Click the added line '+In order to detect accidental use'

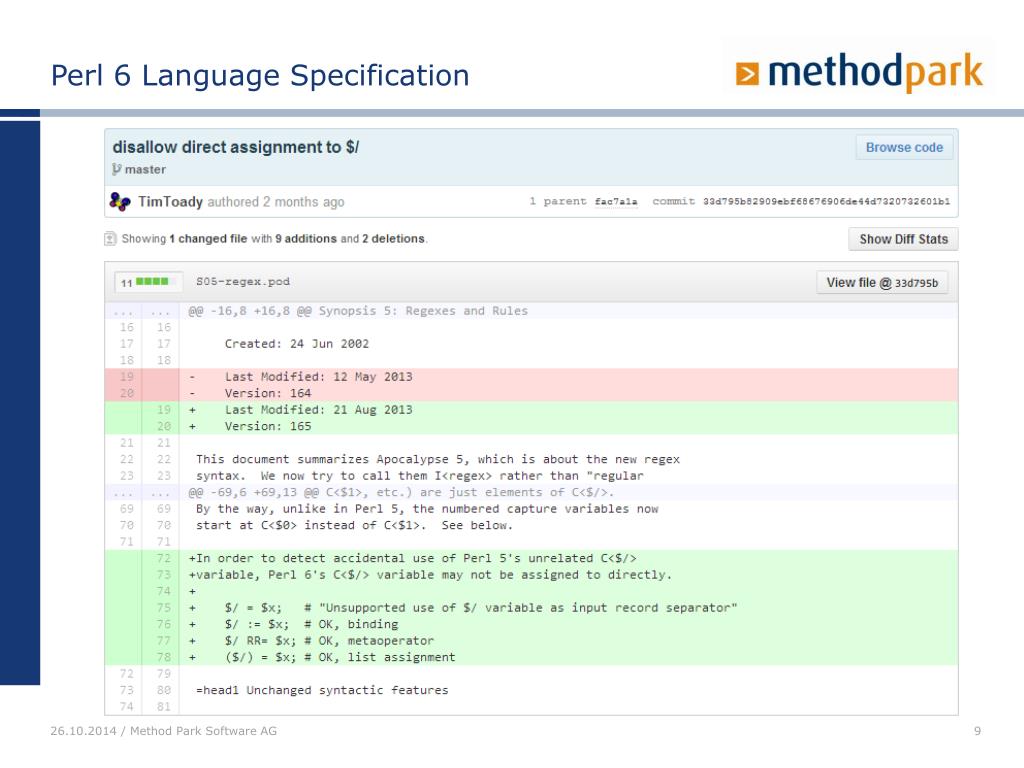pos(532,558)
